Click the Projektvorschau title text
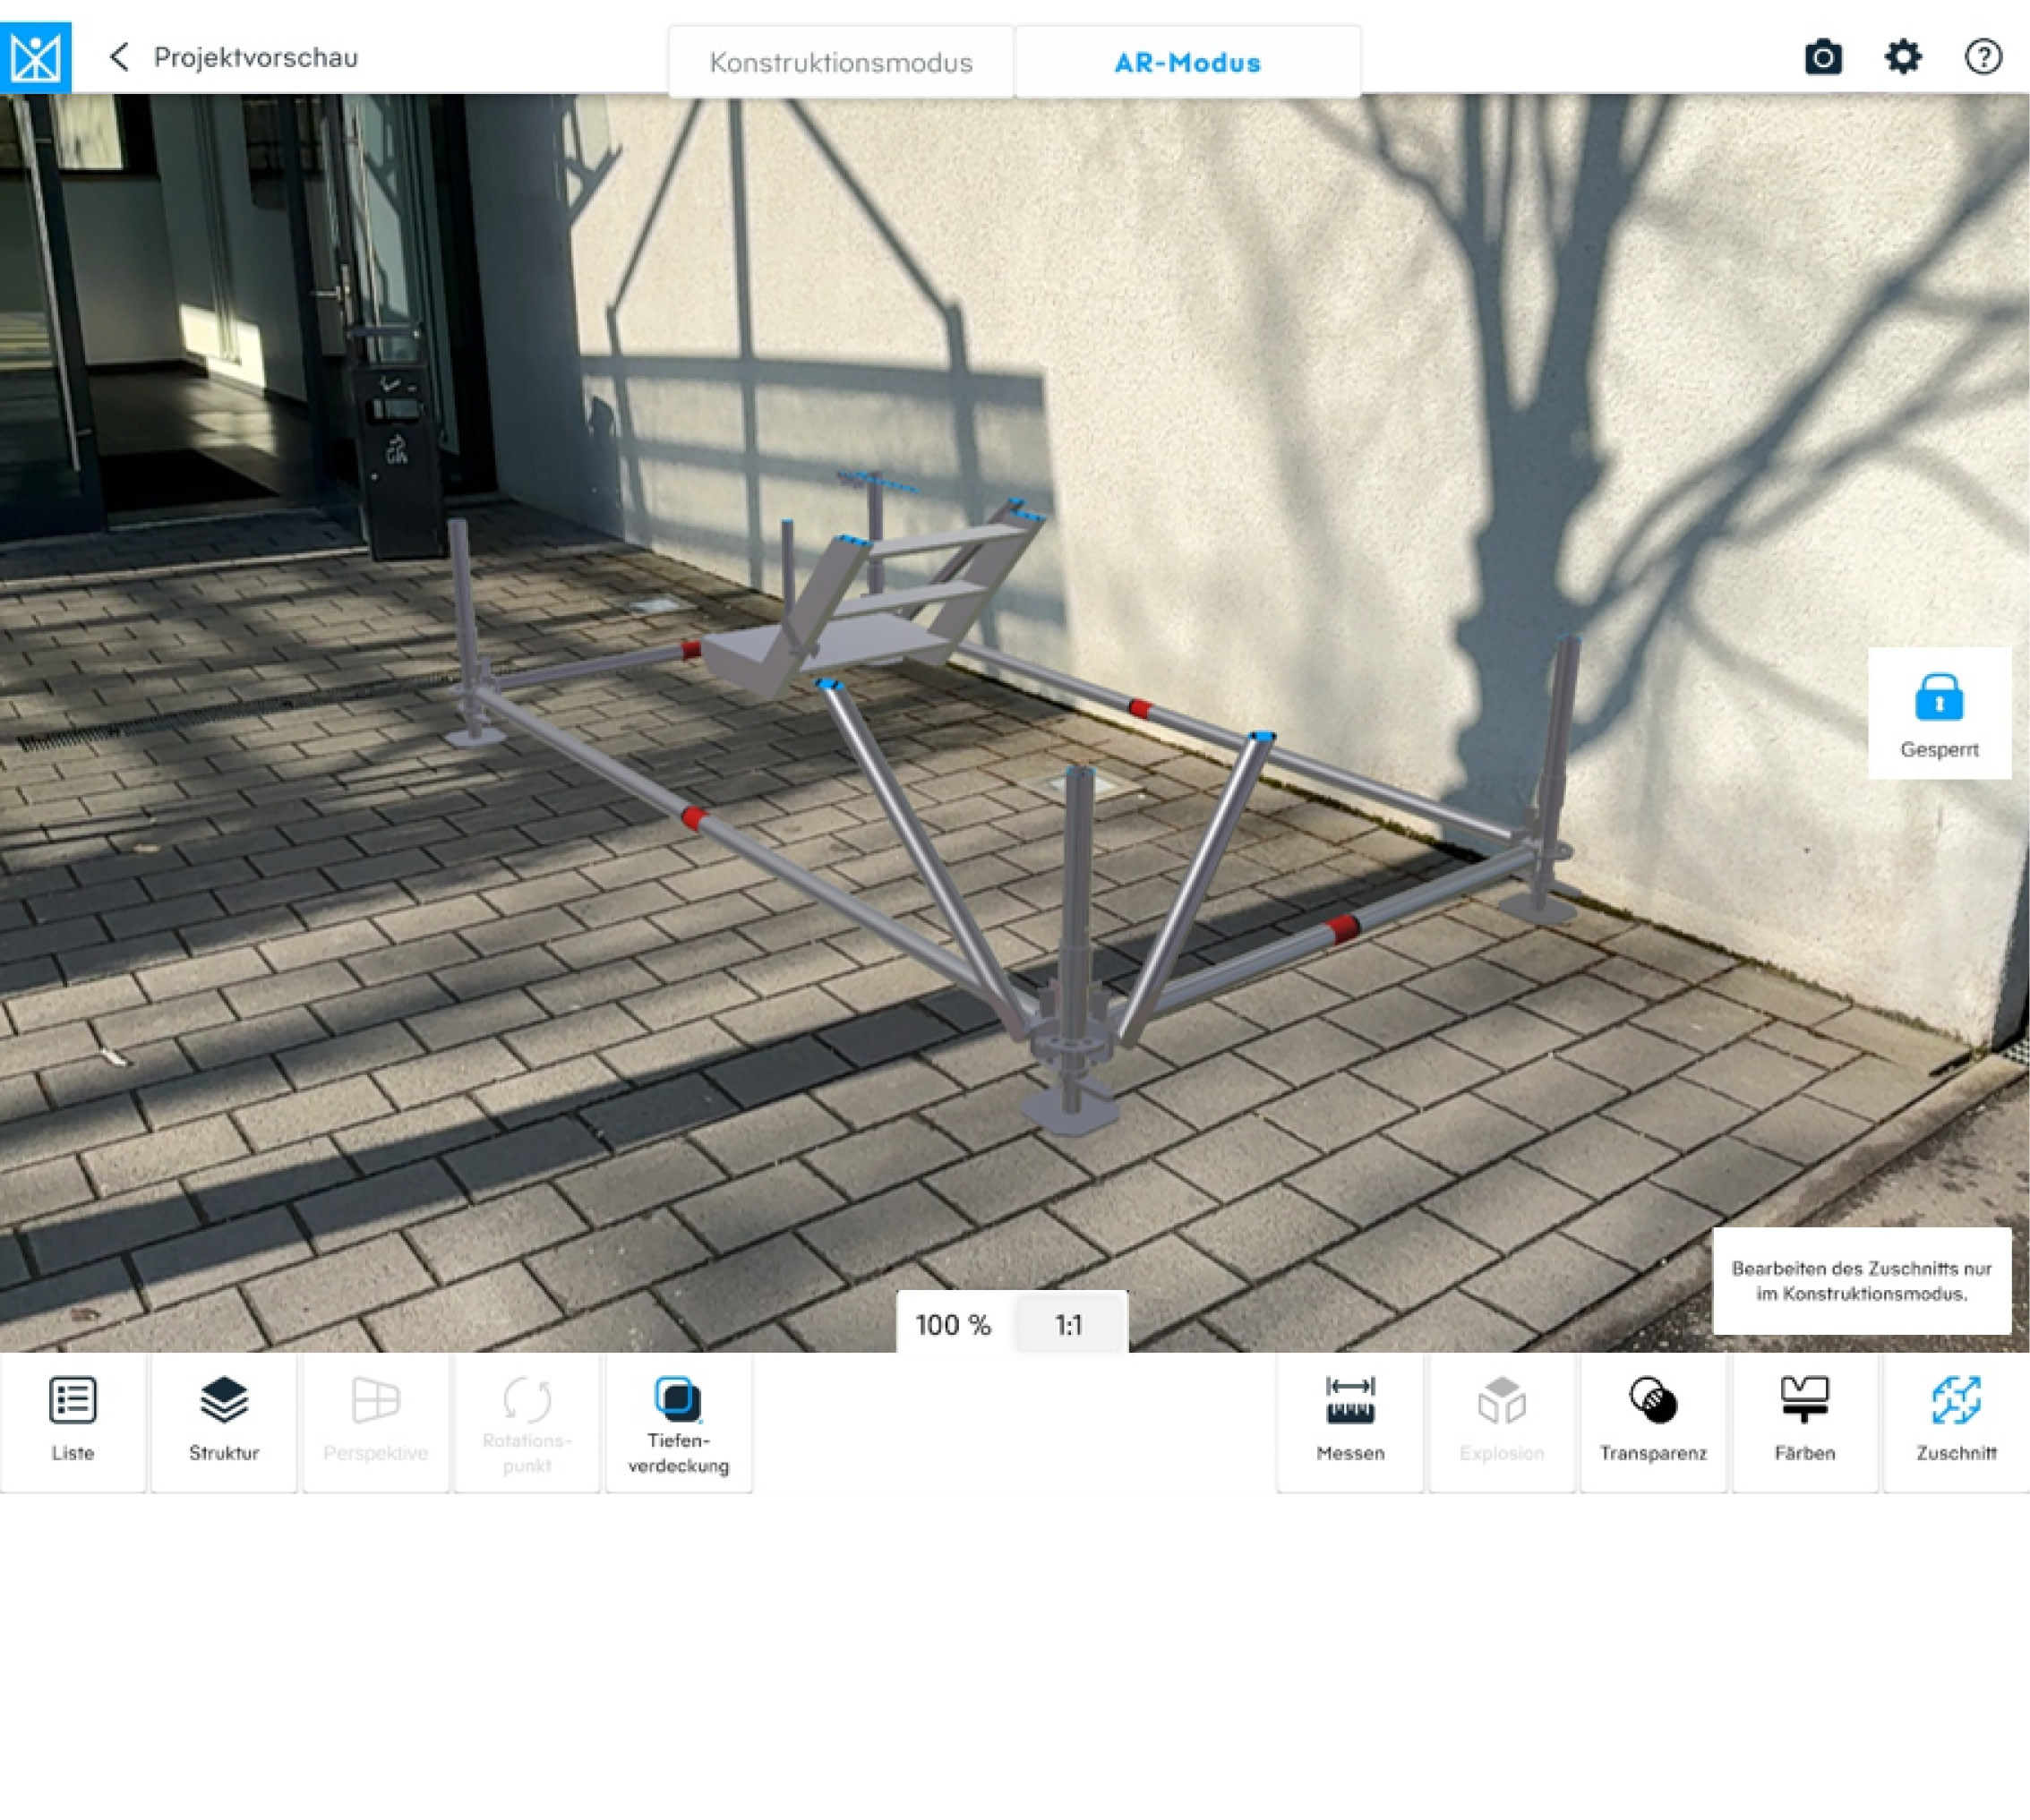Screen dimensions: 2030x1820 (x=256, y=58)
